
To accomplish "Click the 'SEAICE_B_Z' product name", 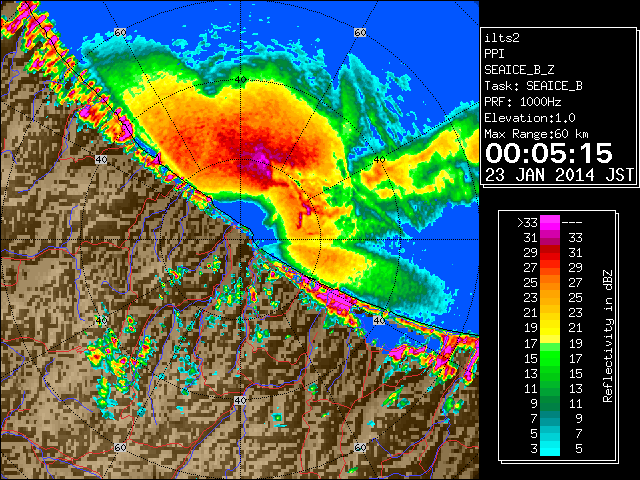I will [x=519, y=70].
